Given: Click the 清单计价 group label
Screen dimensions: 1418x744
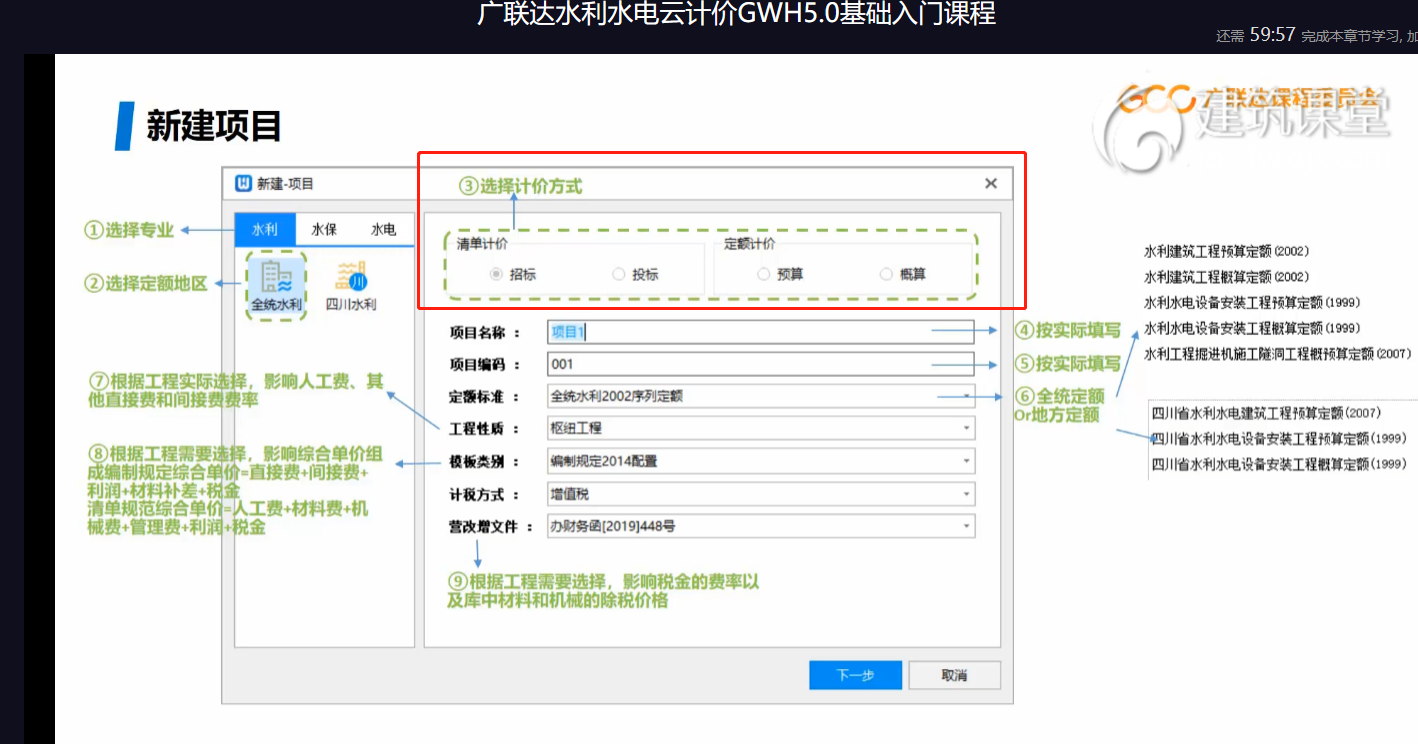Looking at the screenshot, I should coord(482,243).
